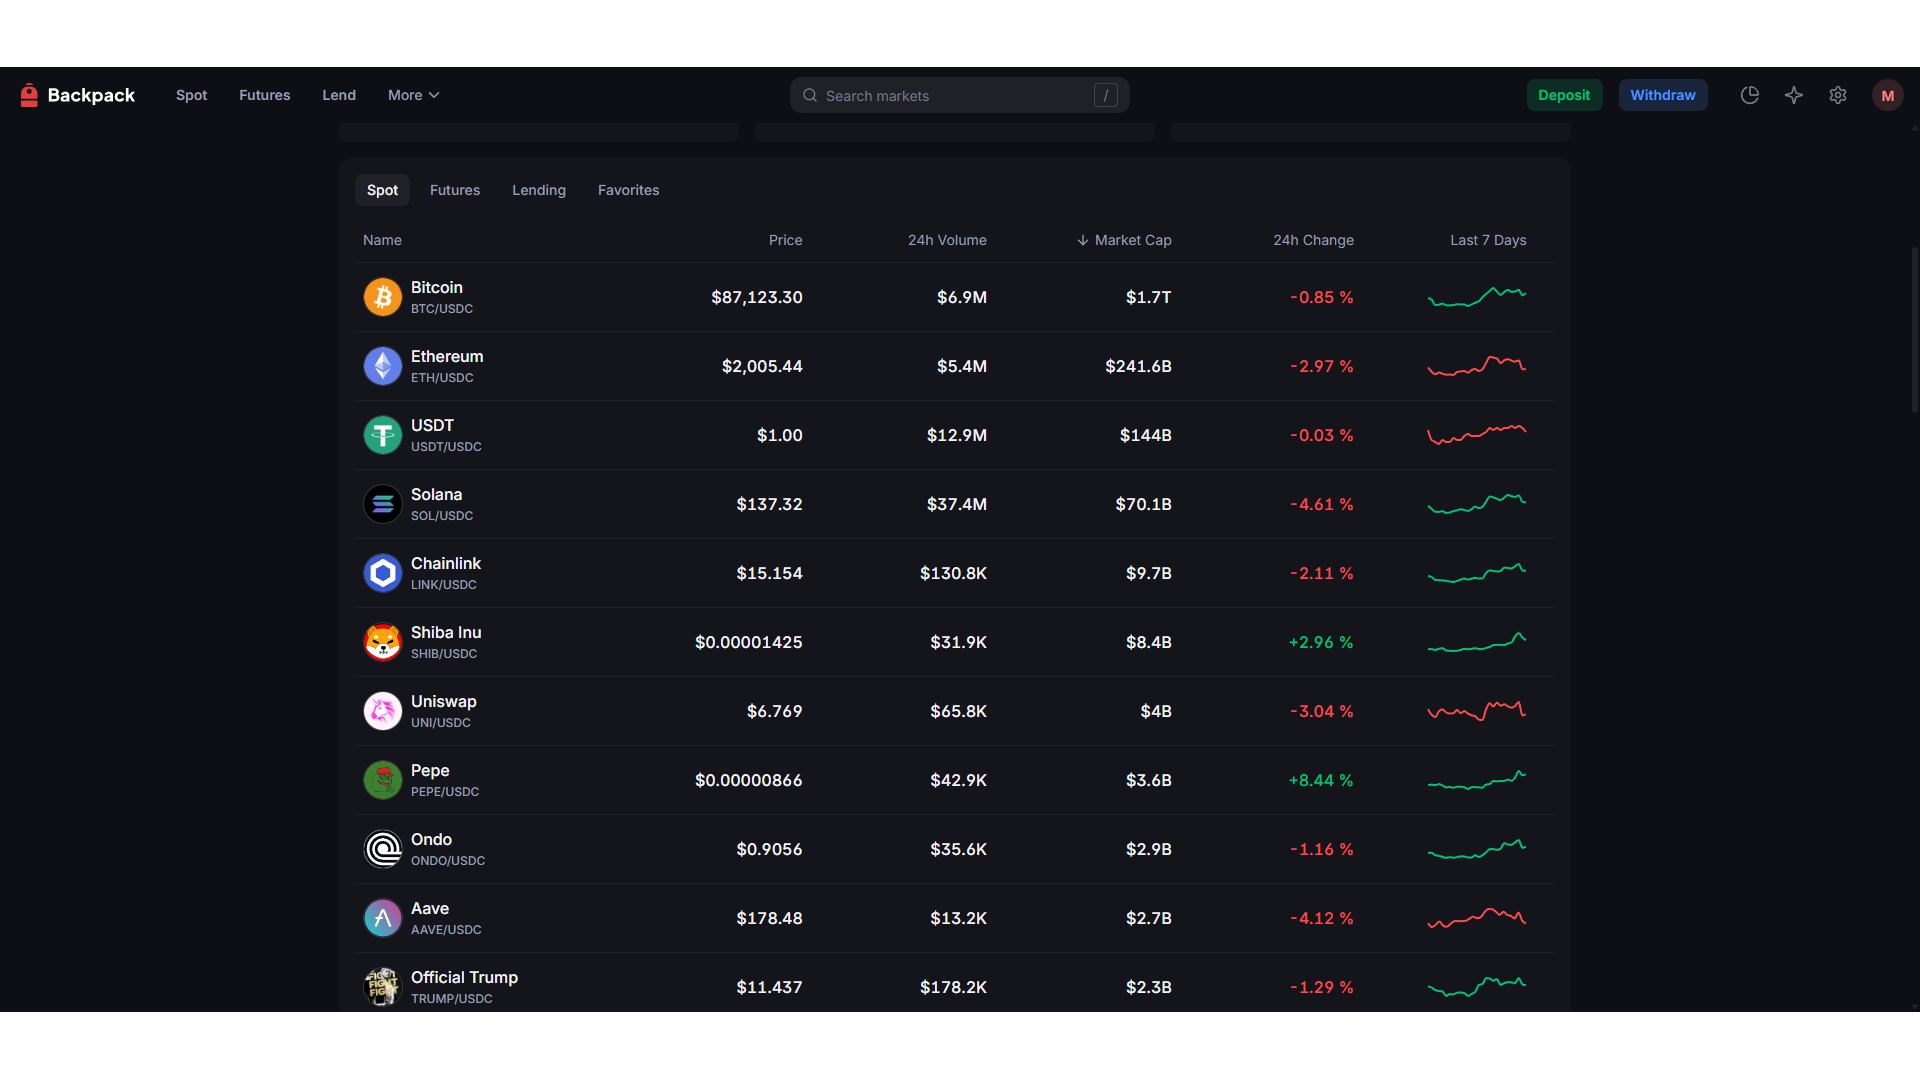The height and width of the screenshot is (1080, 1920).
Task: Click the sparkle rewards icon
Action: click(1794, 95)
